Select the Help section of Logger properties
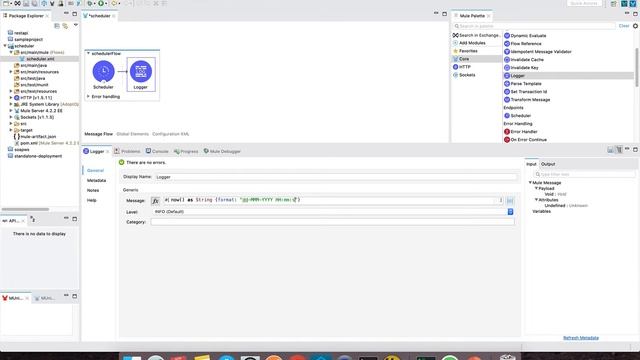This screenshot has width=640, height=360. pos(91,200)
